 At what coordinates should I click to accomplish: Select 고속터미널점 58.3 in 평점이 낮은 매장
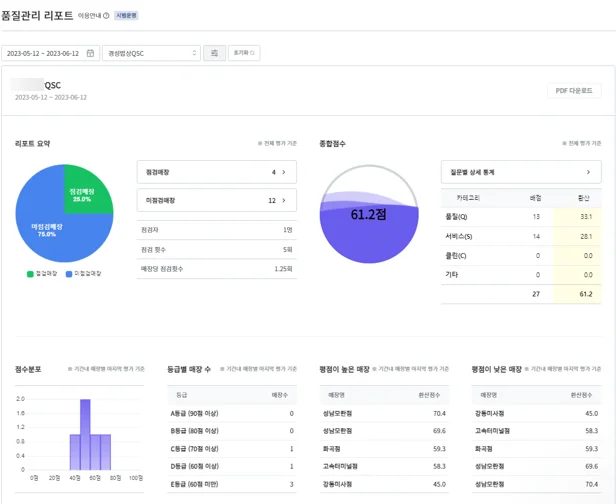tap(537, 431)
